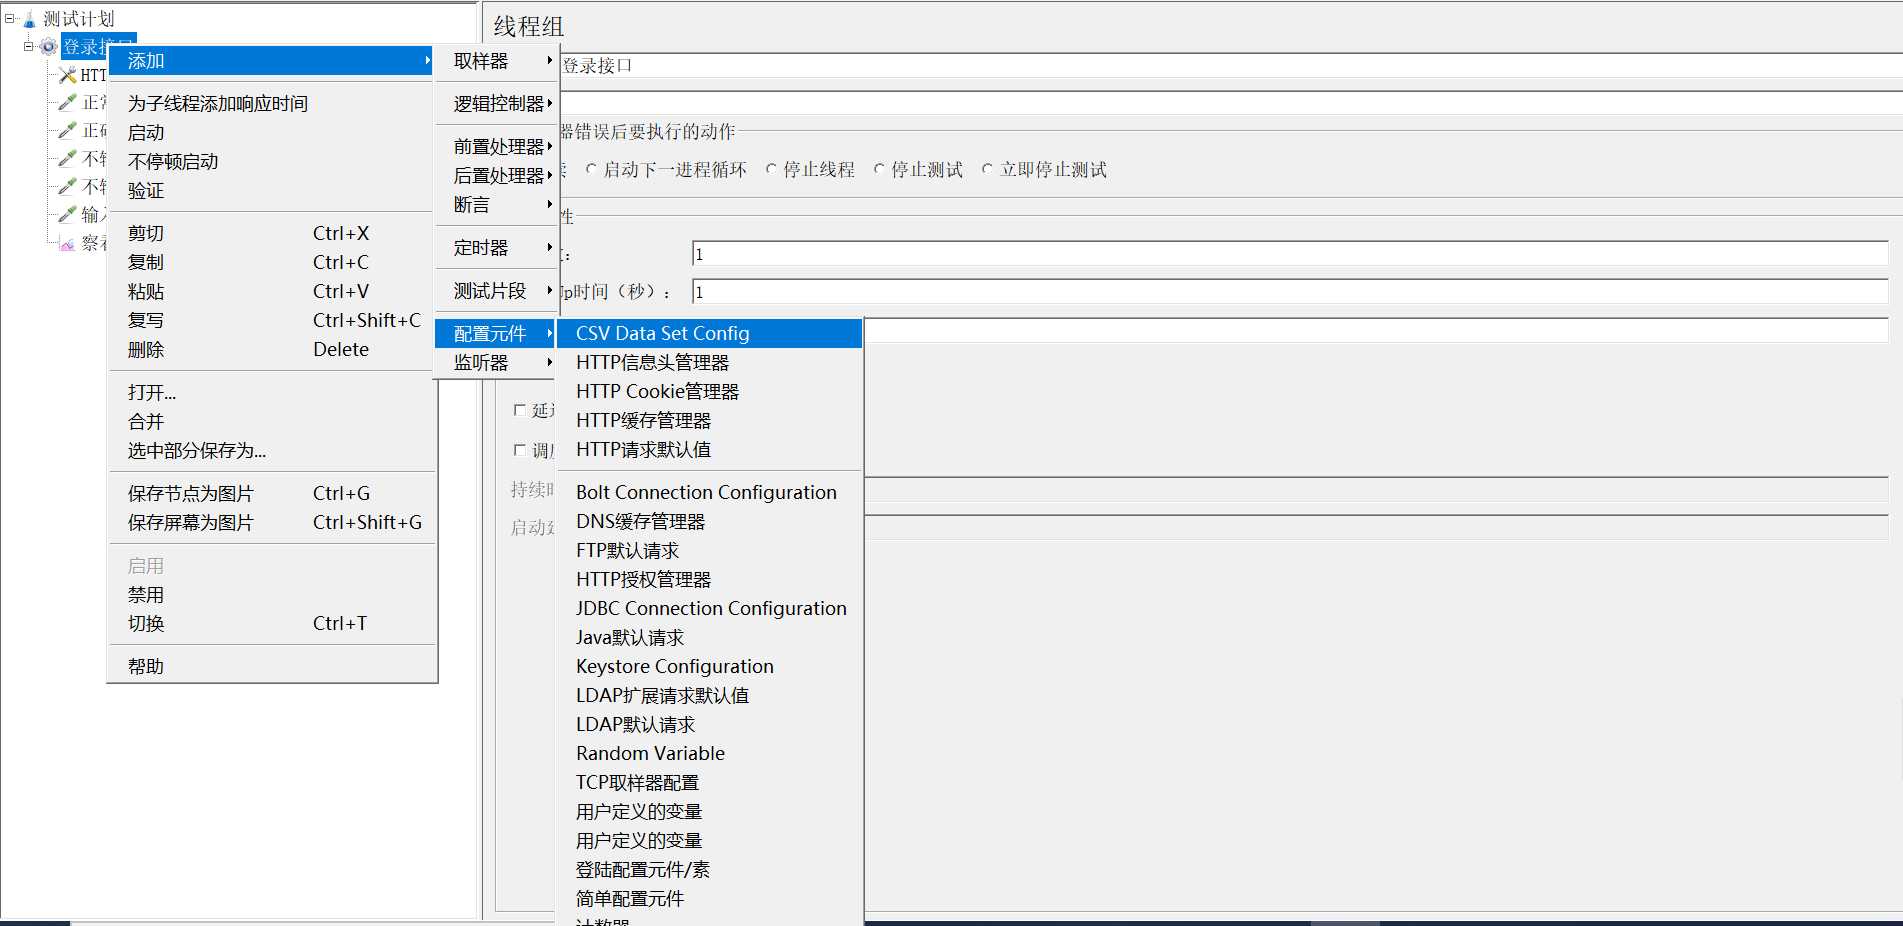Image resolution: width=1903 pixels, height=926 pixels.
Task: Choose TCP取样器配置
Action: click(x=709, y=782)
